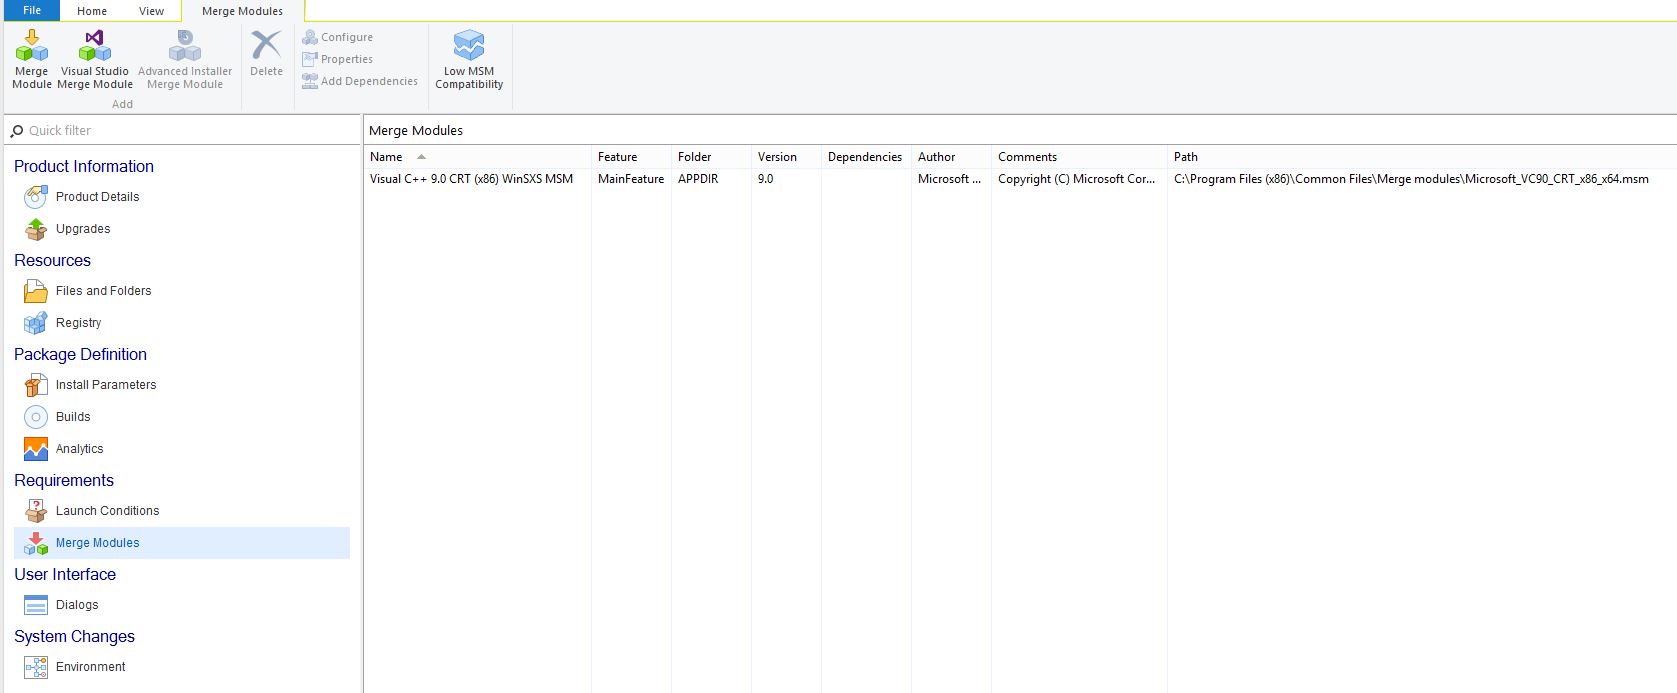Click the MainFeature cell
1677x693 pixels.
pyautogui.click(x=631, y=179)
